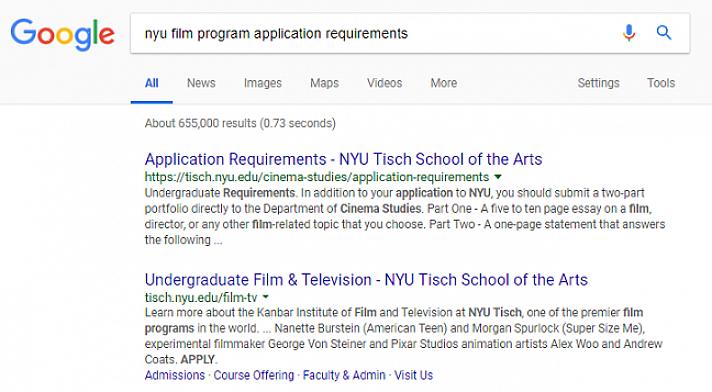Viewport: 712px width, 392px height.
Task: Visit the Faculty & Admin sitelink
Action: coord(344,375)
